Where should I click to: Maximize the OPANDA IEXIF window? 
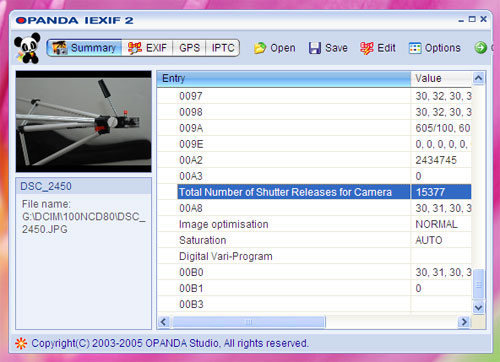point(472,19)
